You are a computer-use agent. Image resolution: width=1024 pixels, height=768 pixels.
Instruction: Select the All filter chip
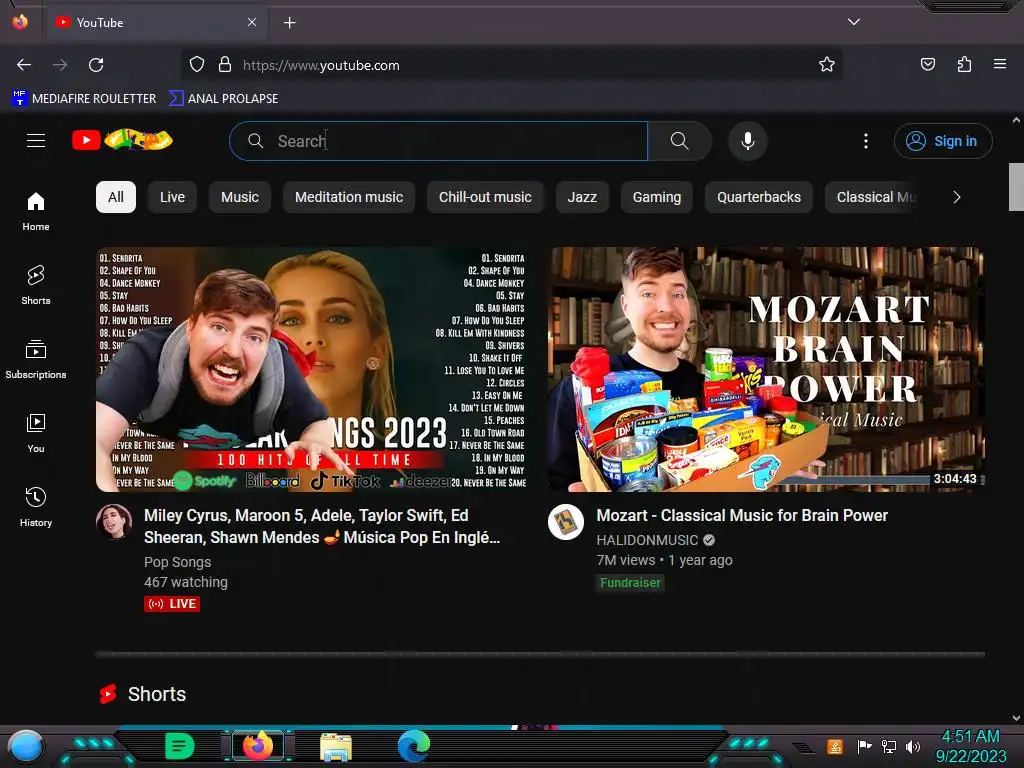point(116,197)
